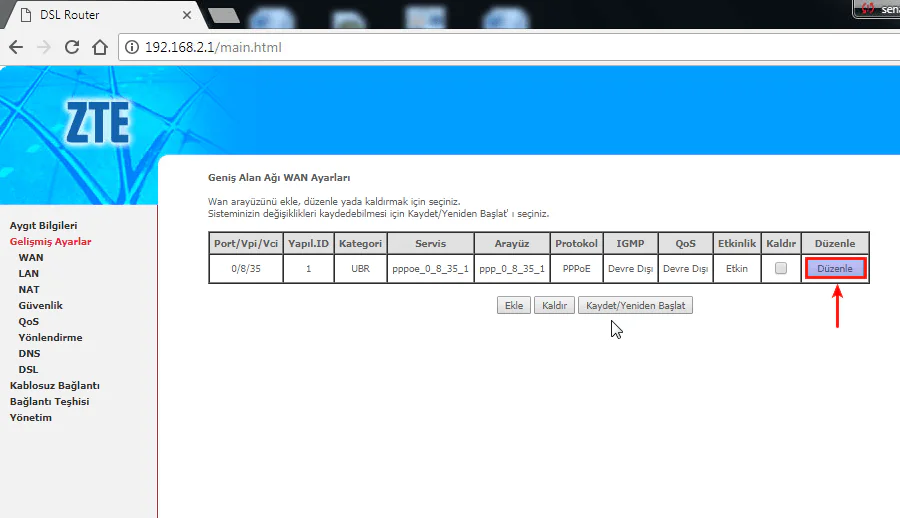Select LAN in sidebar
This screenshot has width=900, height=518.
(x=29, y=274)
